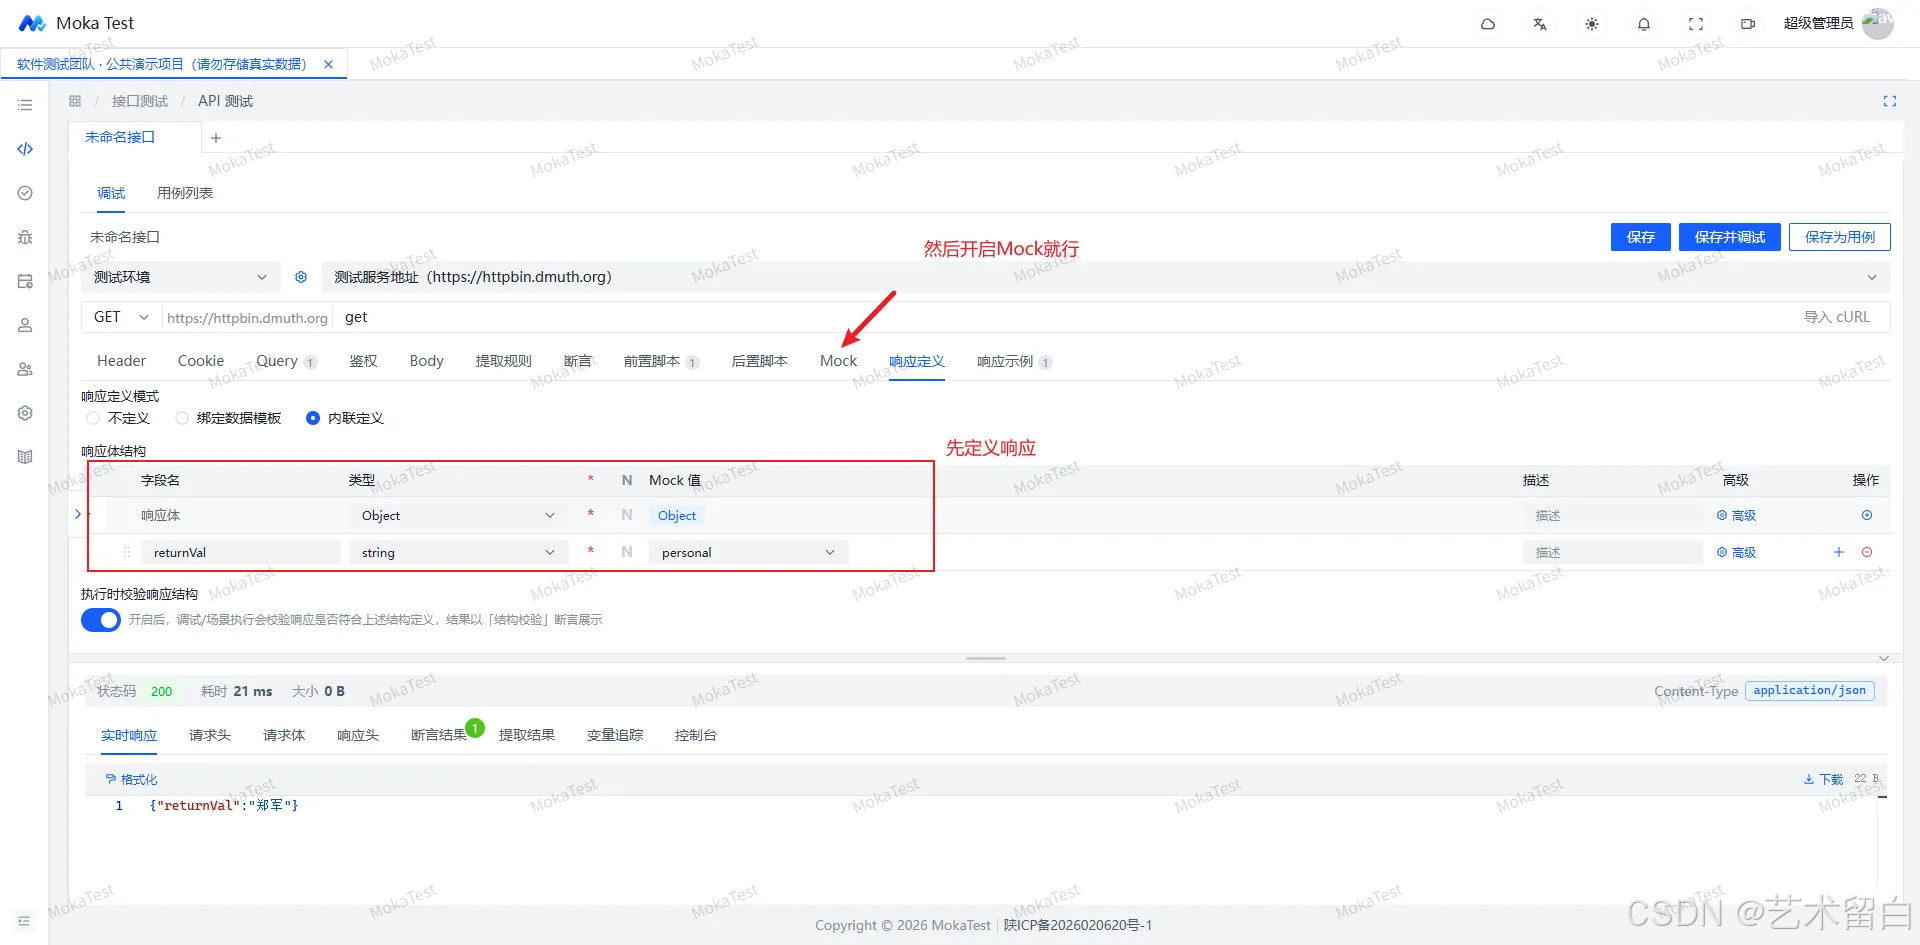
Task: Open the 测试环境 environment dropdown
Action: pyautogui.click(x=180, y=277)
